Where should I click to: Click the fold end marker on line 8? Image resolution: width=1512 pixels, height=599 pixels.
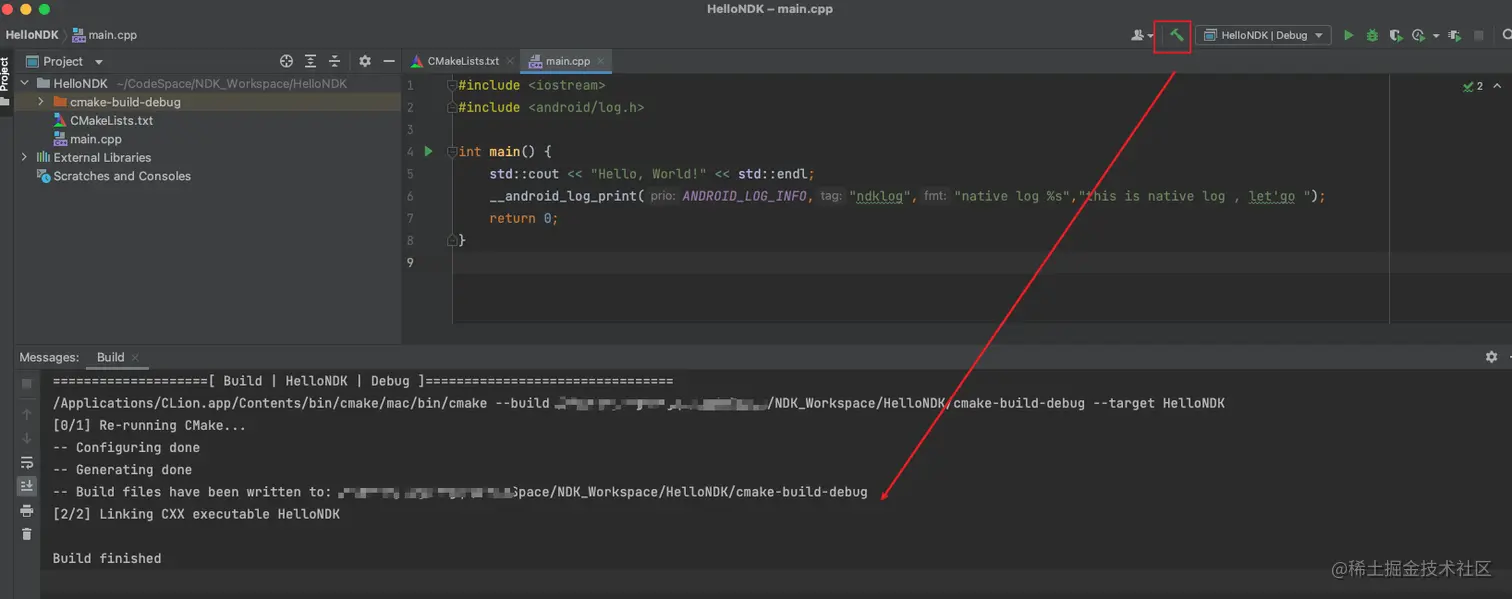click(x=452, y=240)
